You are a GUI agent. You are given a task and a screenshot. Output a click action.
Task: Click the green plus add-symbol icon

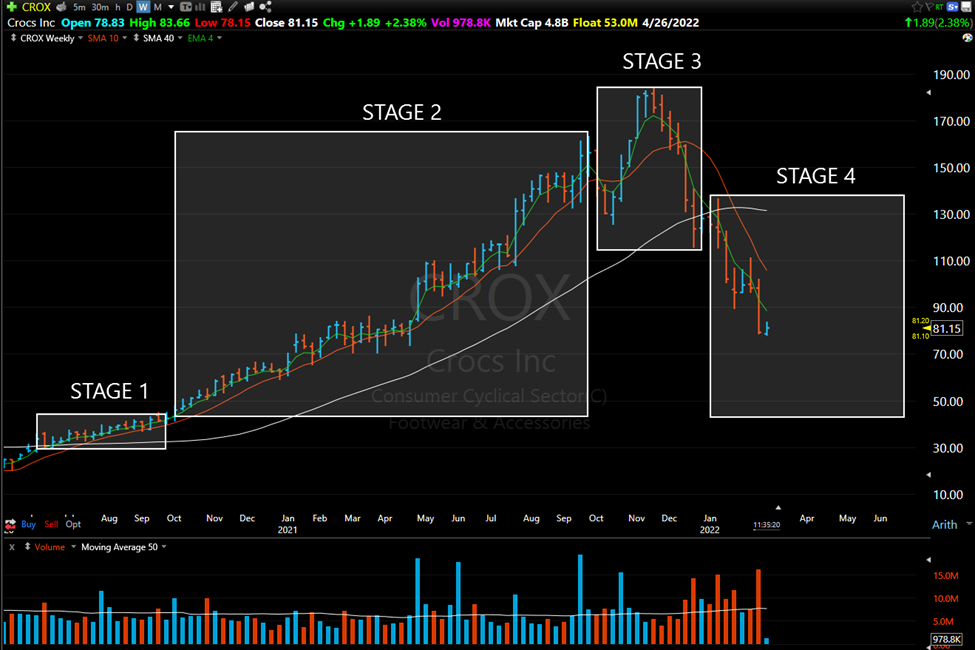11,7
